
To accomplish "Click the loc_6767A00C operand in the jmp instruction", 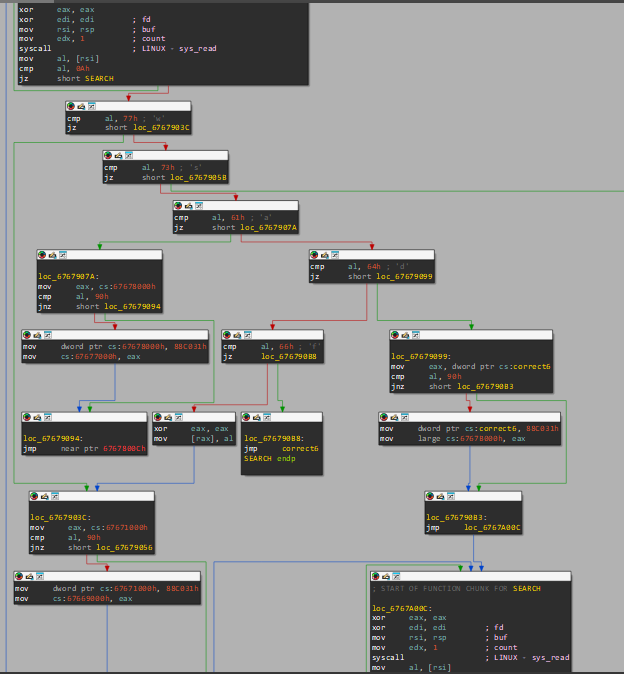I will tap(492, 527).
